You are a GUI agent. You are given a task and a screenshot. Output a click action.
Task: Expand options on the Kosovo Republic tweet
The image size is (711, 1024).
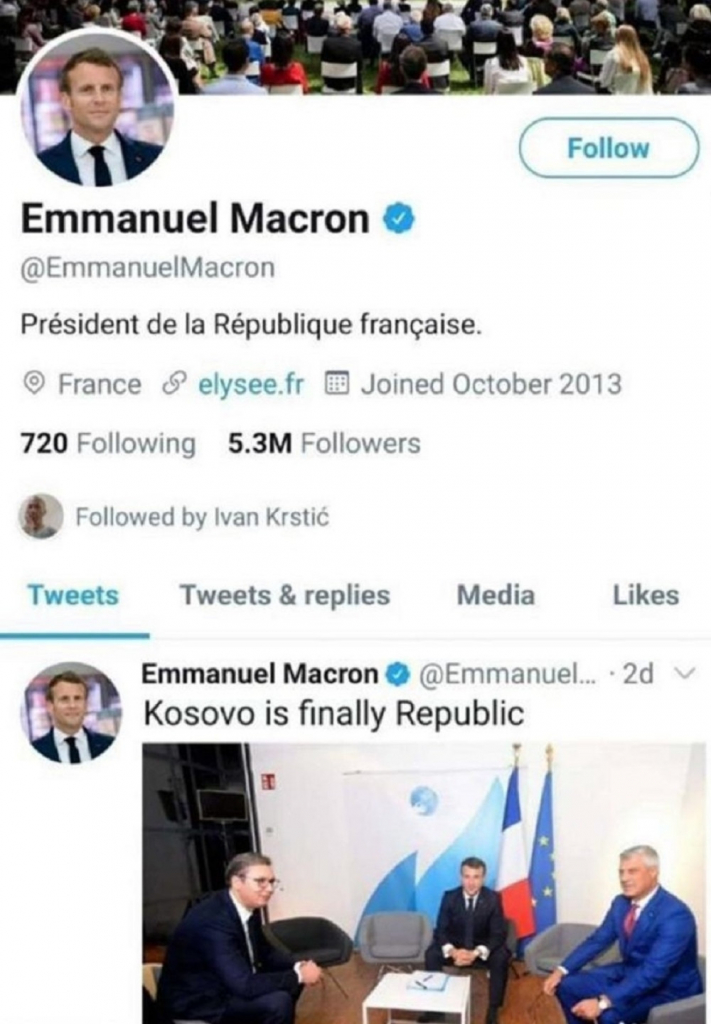[682, 675]
